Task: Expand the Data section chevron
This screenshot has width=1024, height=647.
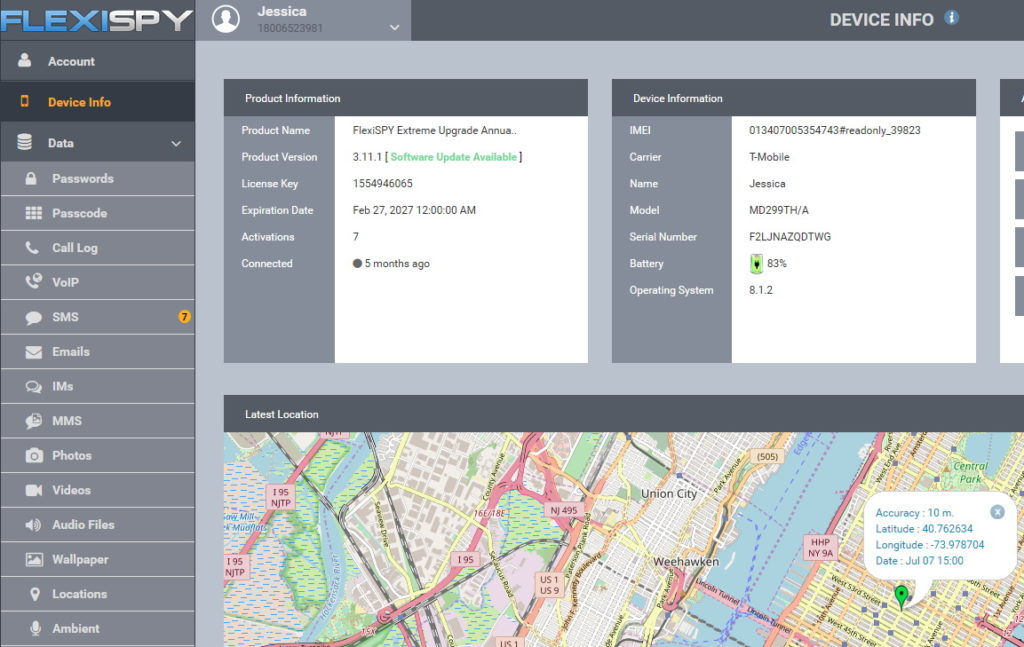Action: 176,144
